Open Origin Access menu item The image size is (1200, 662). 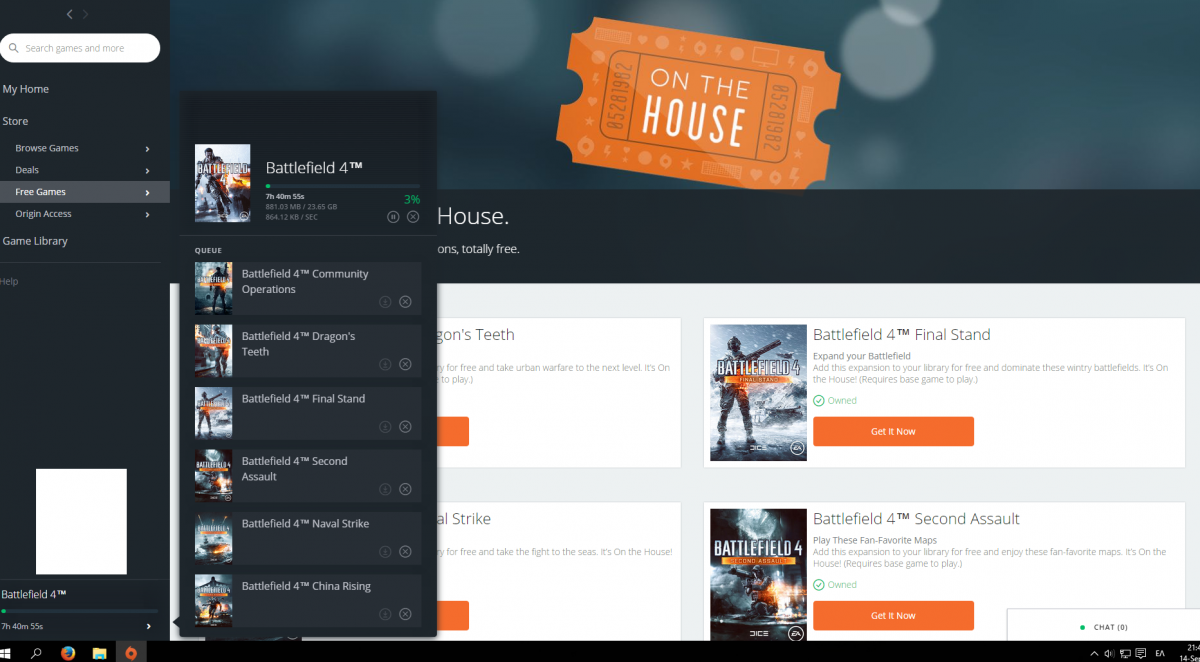(x=43, y=214)
